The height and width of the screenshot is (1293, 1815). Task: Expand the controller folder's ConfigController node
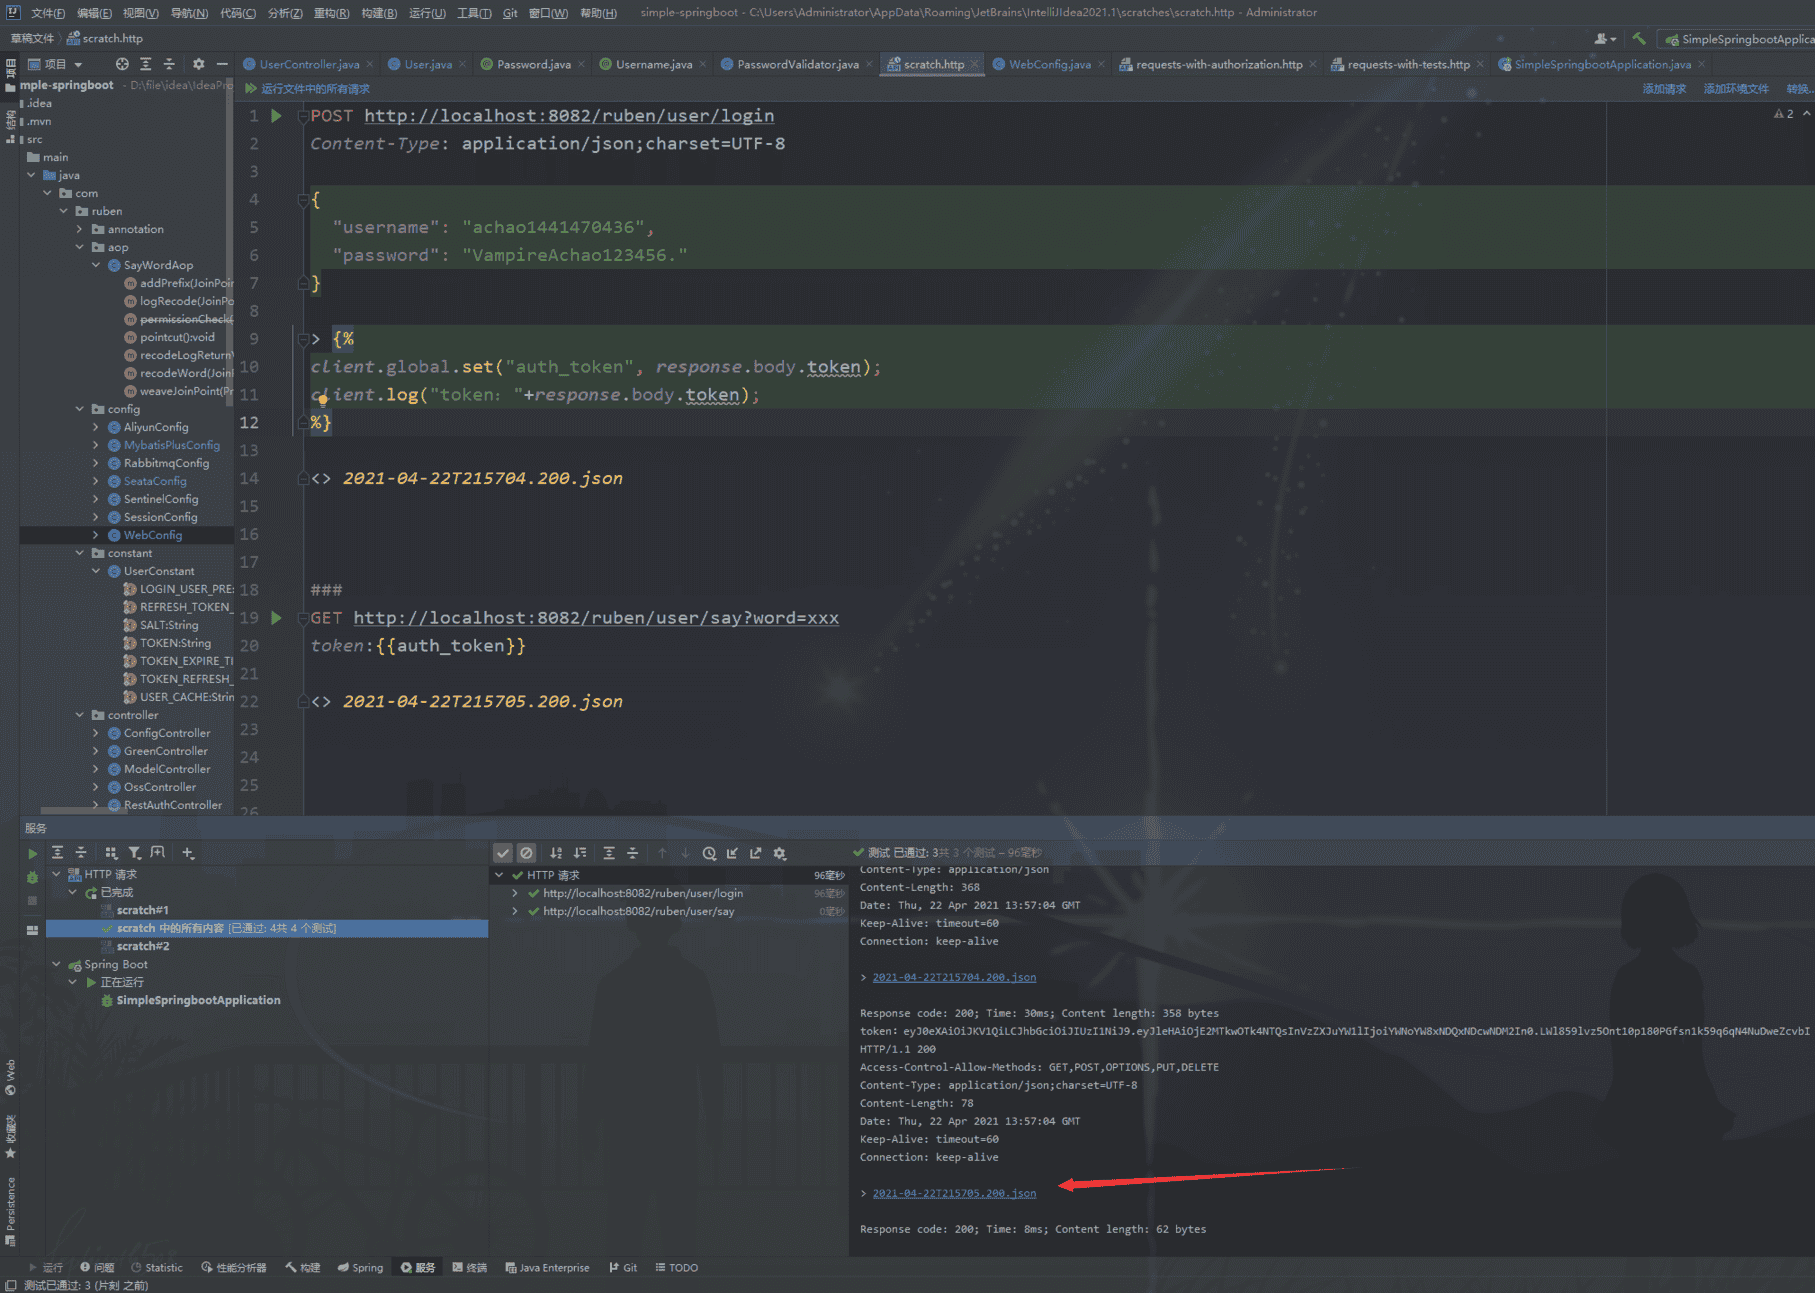tap(96, 733)
